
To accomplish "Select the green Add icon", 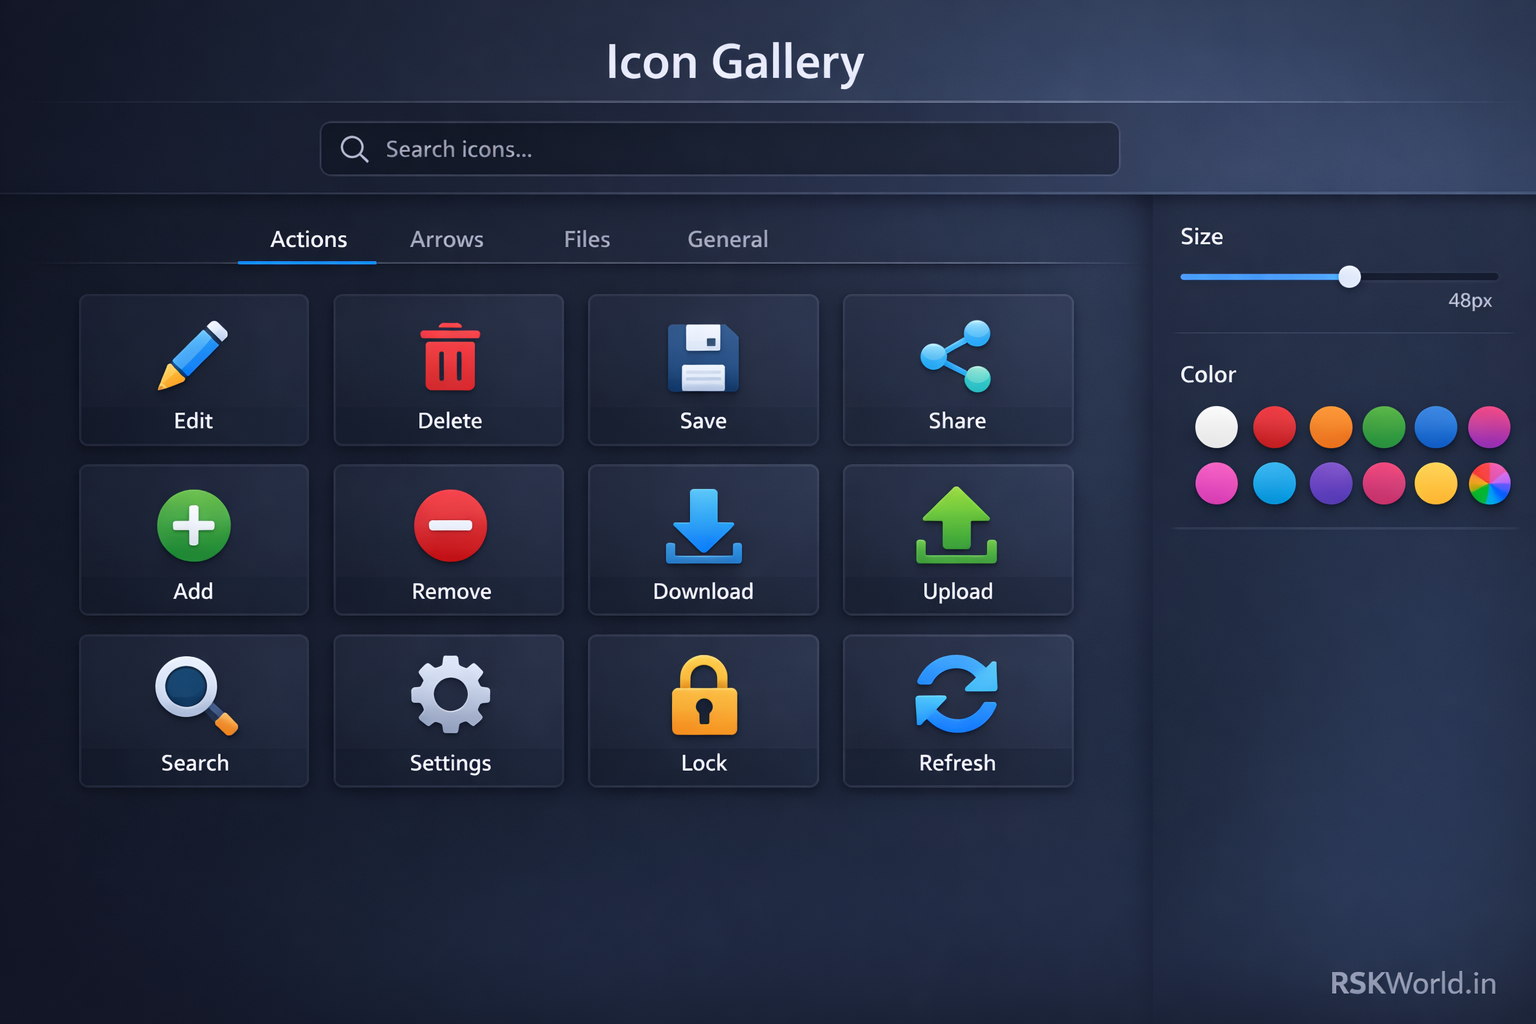I will pos(193,526).
